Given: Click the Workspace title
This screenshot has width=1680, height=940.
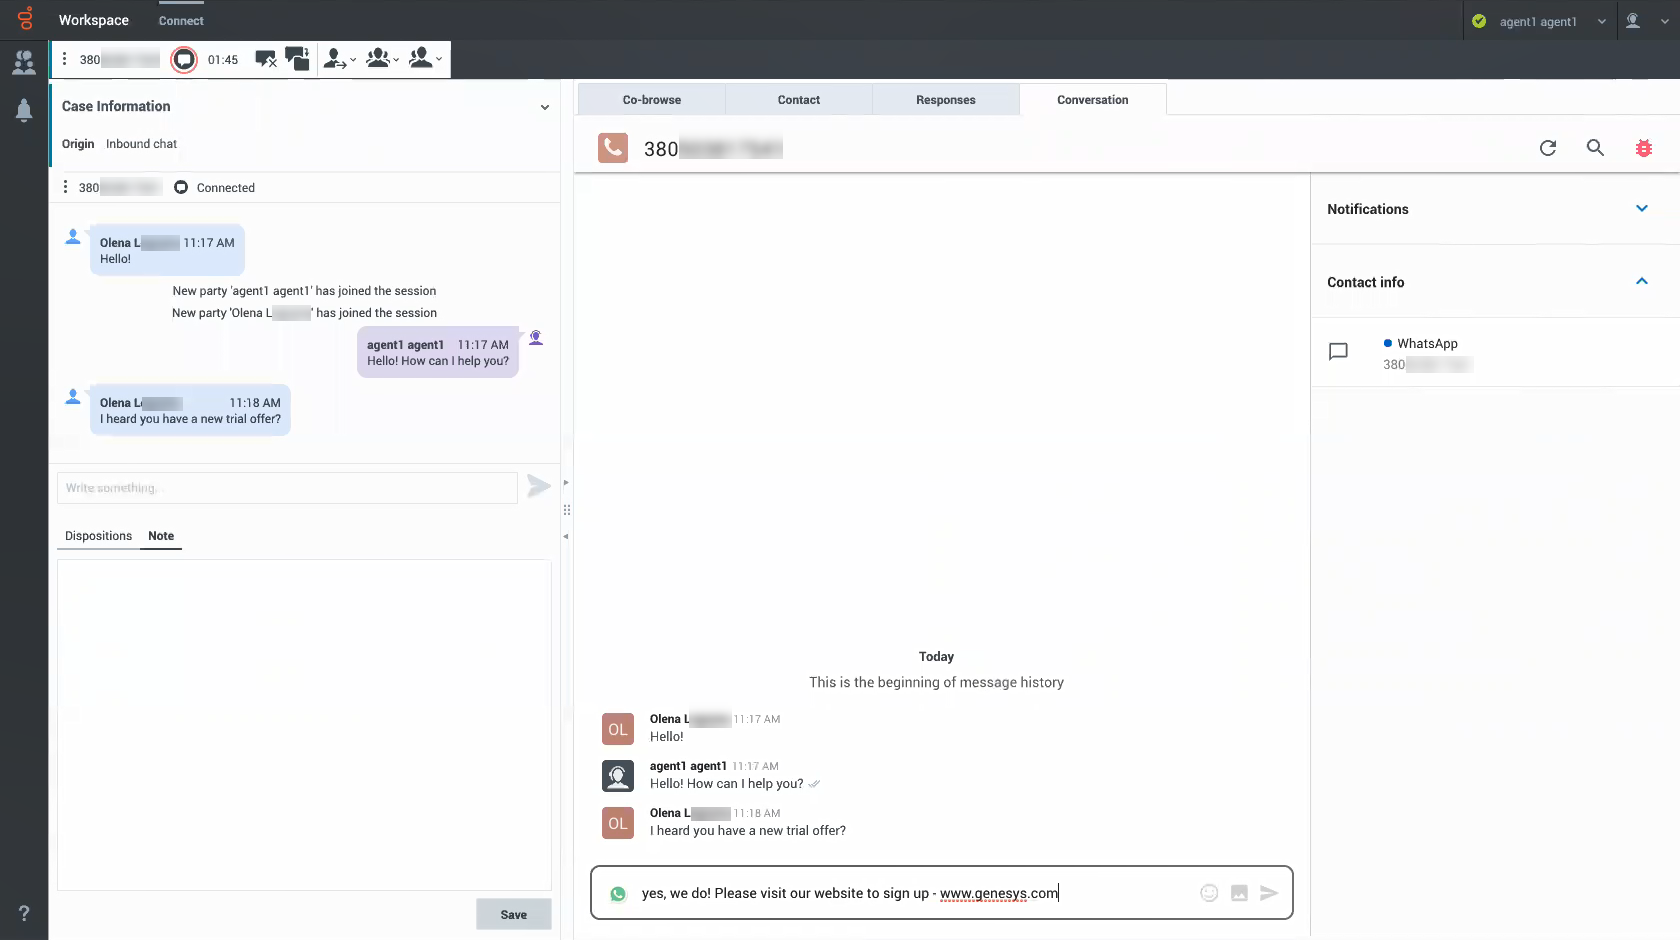Looking at the screenshot, I should click(x=94, y=20).
